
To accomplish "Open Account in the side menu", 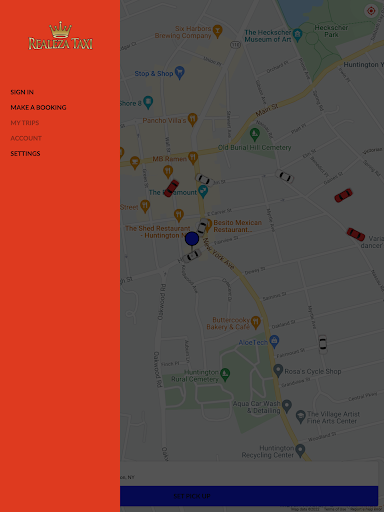I will (x=26, y=138).
